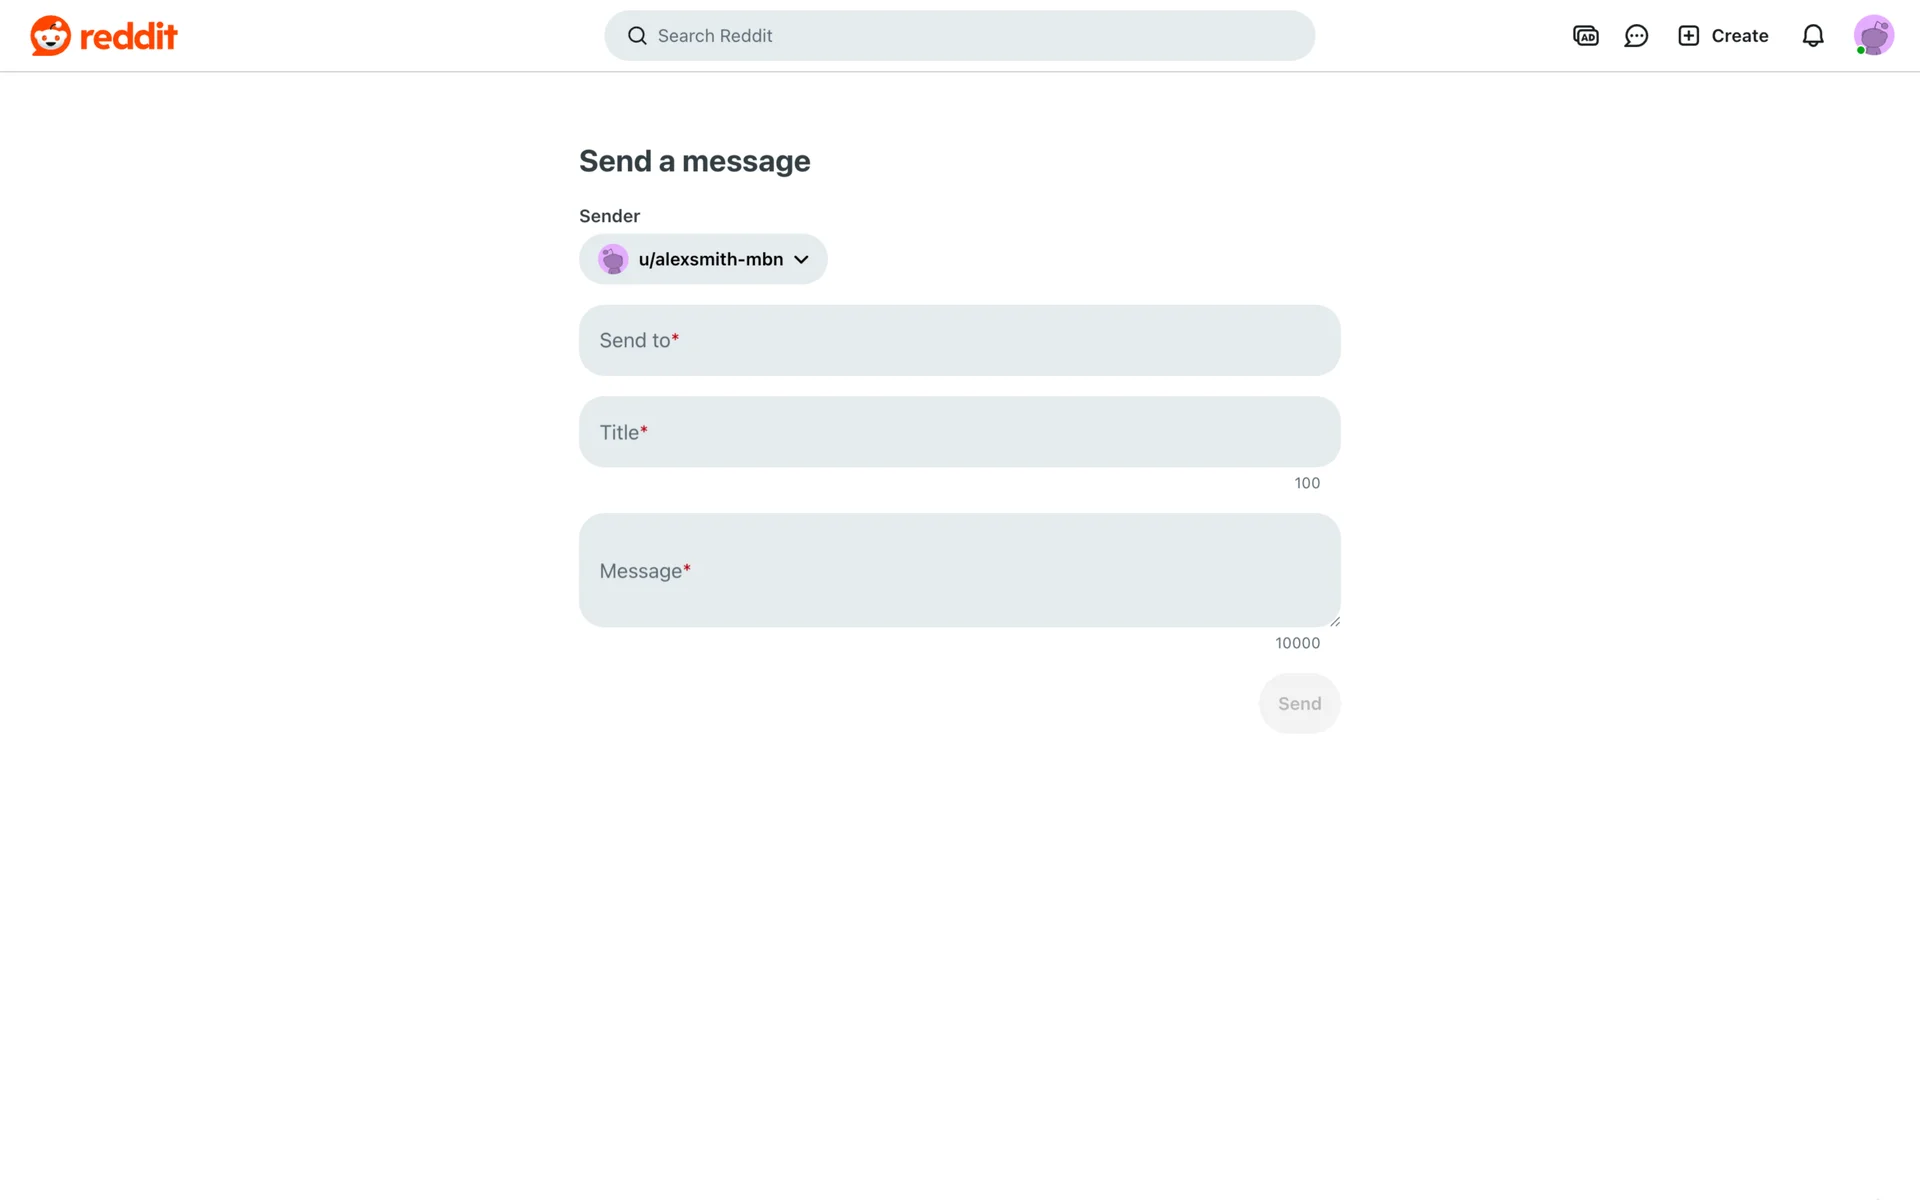This screenshot has height=1200, width=1920.
Task: Click the sender's small avatar thumbnail
Action: (613, 259)
